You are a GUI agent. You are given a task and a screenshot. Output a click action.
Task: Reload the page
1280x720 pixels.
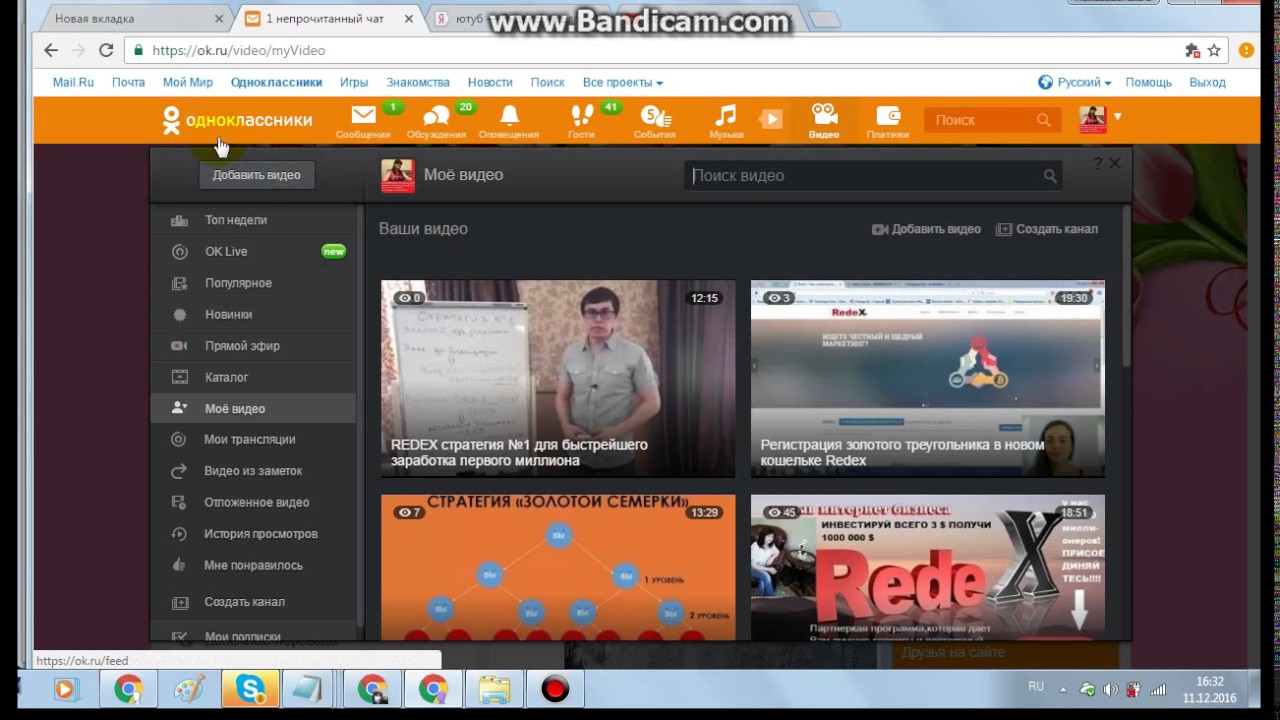pyautogui.click(x=106, y=50)
